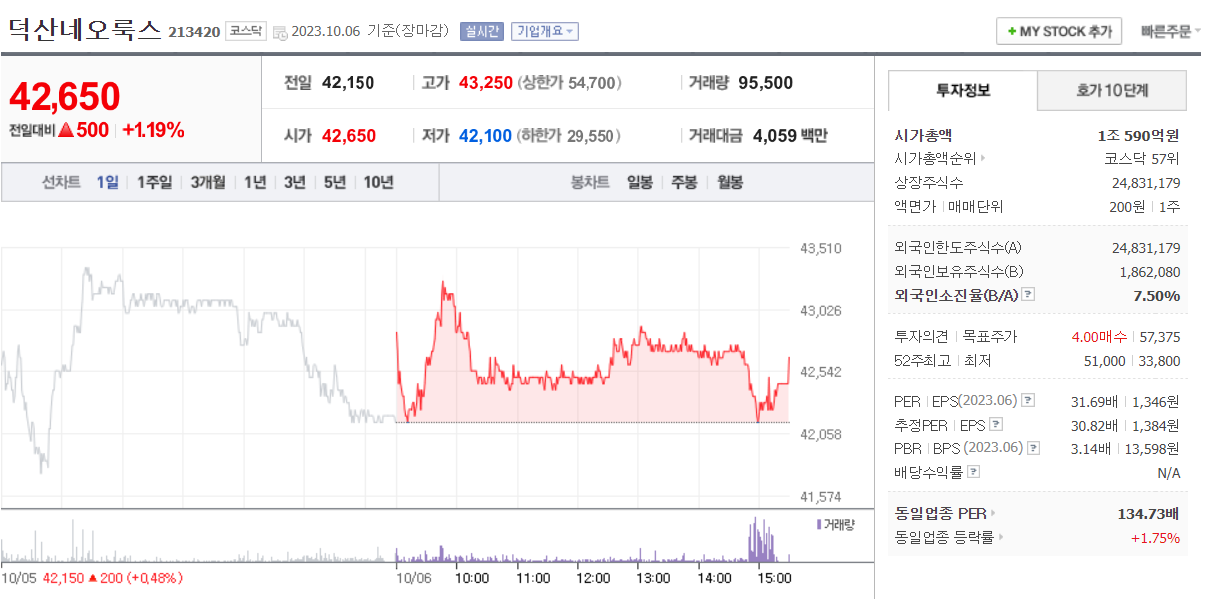Click 외국인보유주식수 value 1,862,080
Viewport: 1209px width, 599px height.
click(x=1150, y=272)
